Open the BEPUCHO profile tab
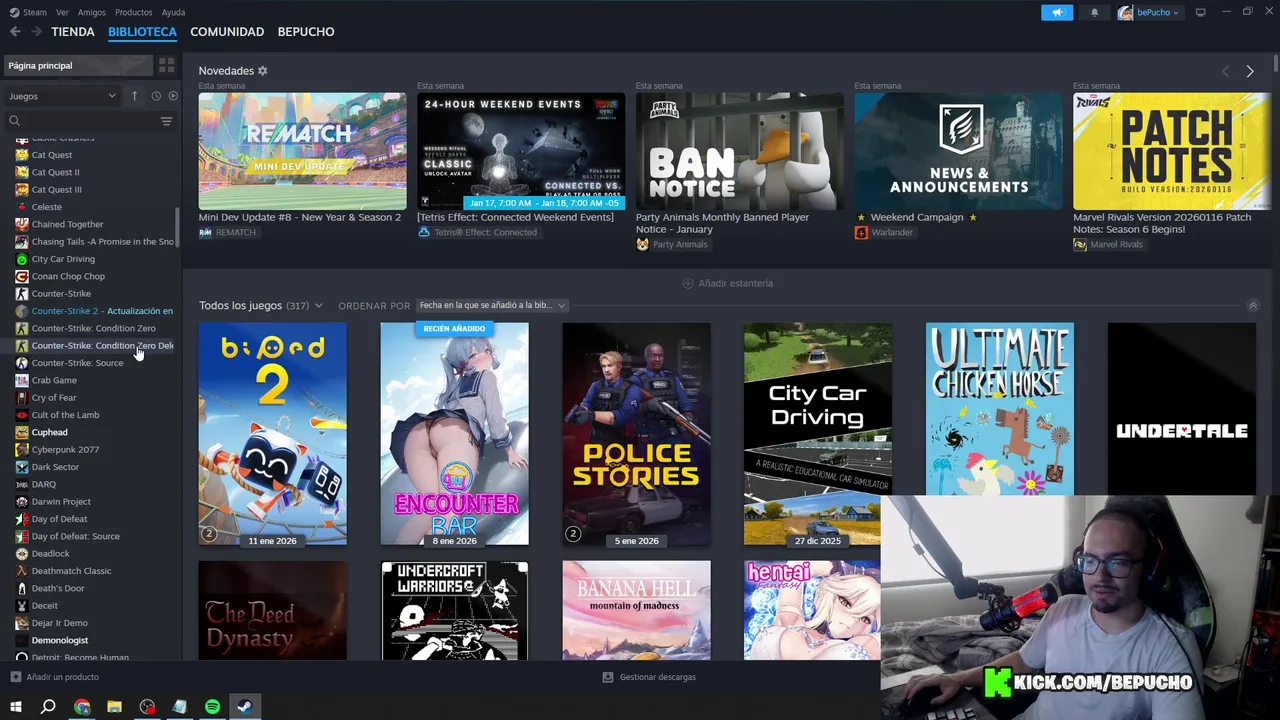The width and height of the screenshot is (1280, 720). point(306,32)
